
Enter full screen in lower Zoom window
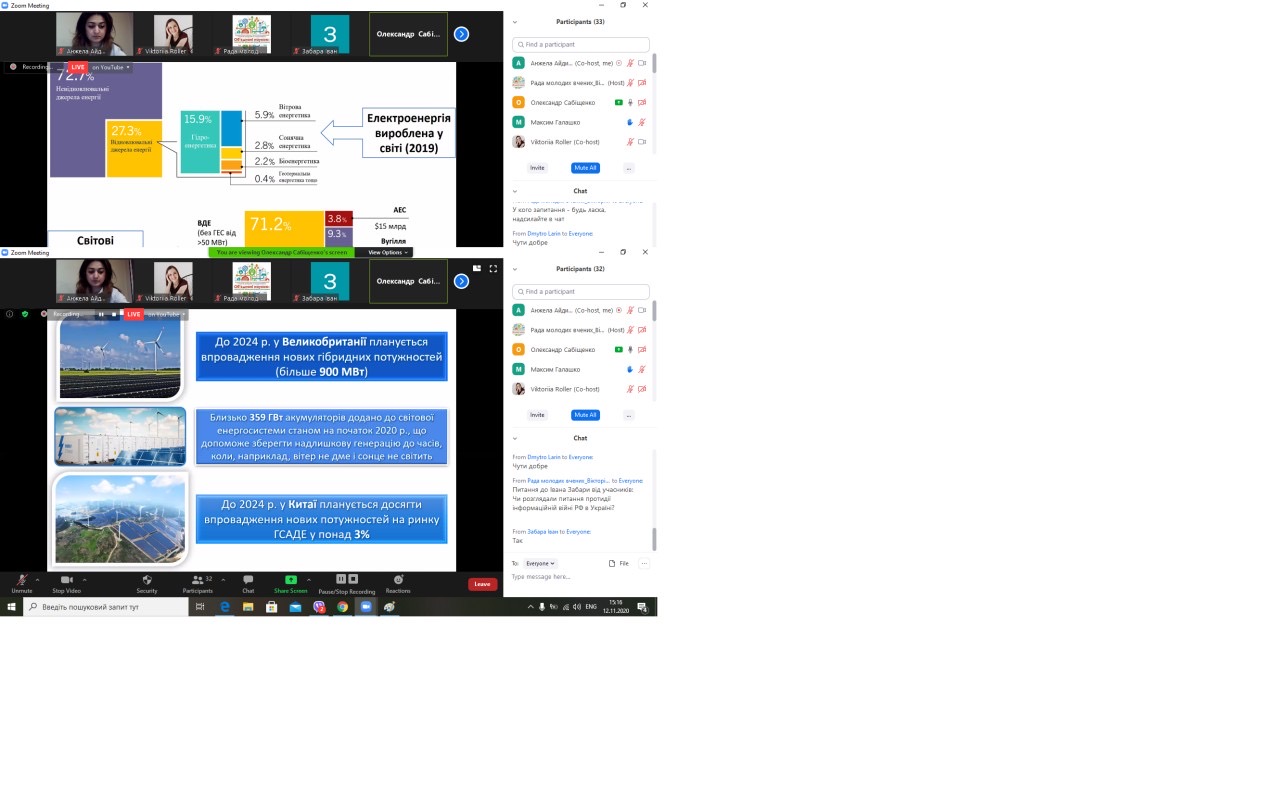[x=493, y=269]
